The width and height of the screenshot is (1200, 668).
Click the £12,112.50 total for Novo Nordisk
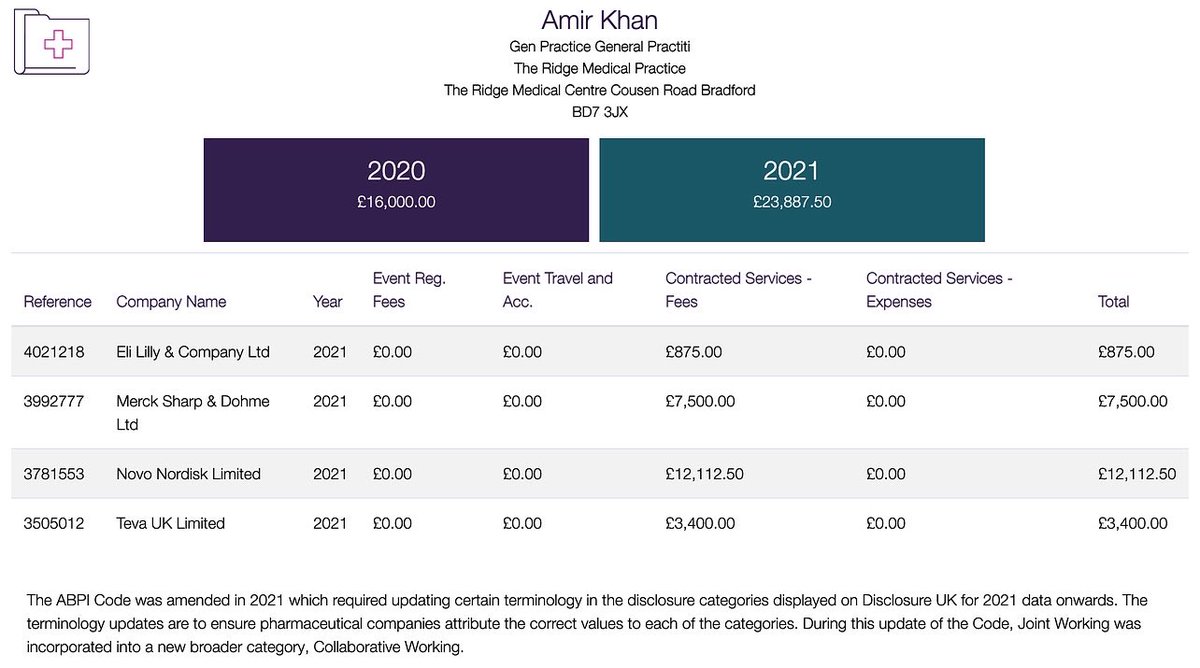click(1136, 474)
